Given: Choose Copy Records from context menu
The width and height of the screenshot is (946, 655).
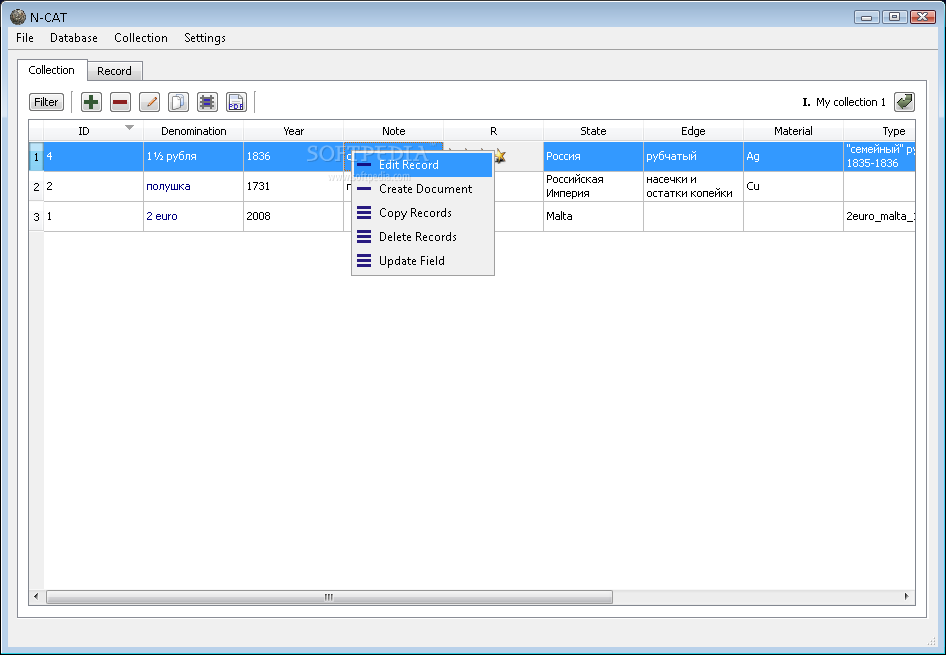Looking at the screenshot, I should pyautogui.click(x=422, y=213).
